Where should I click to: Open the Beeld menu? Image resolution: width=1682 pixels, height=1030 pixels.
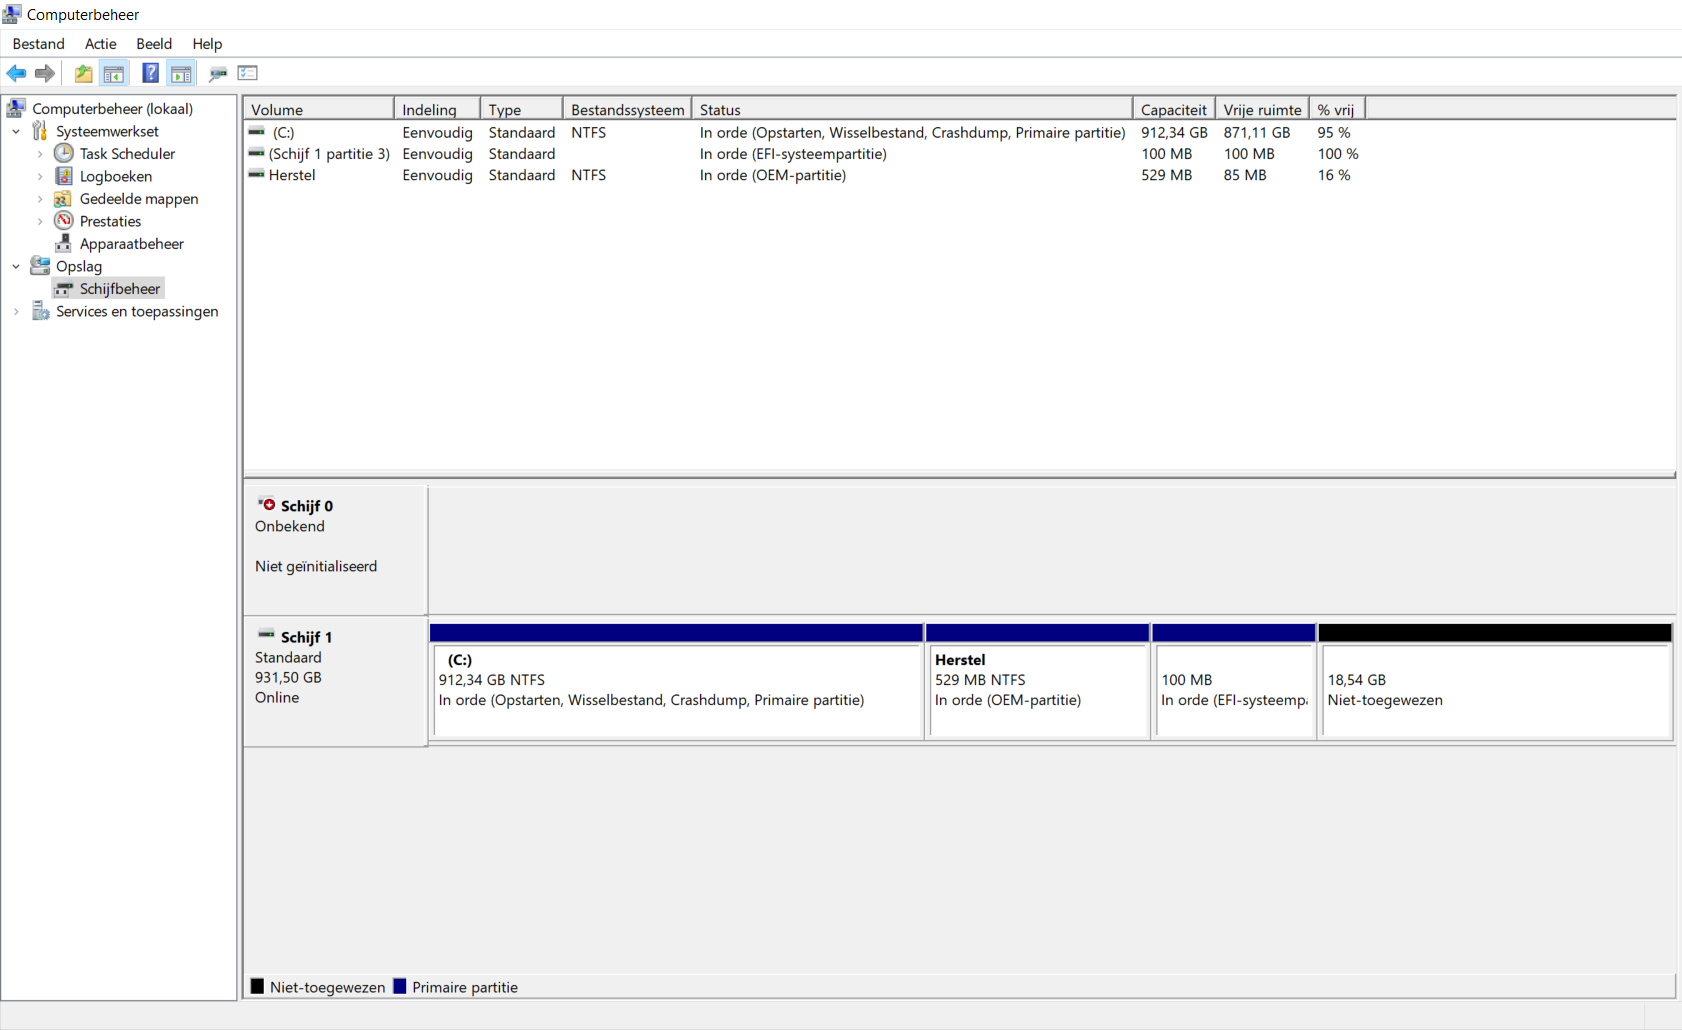(154, 44)
